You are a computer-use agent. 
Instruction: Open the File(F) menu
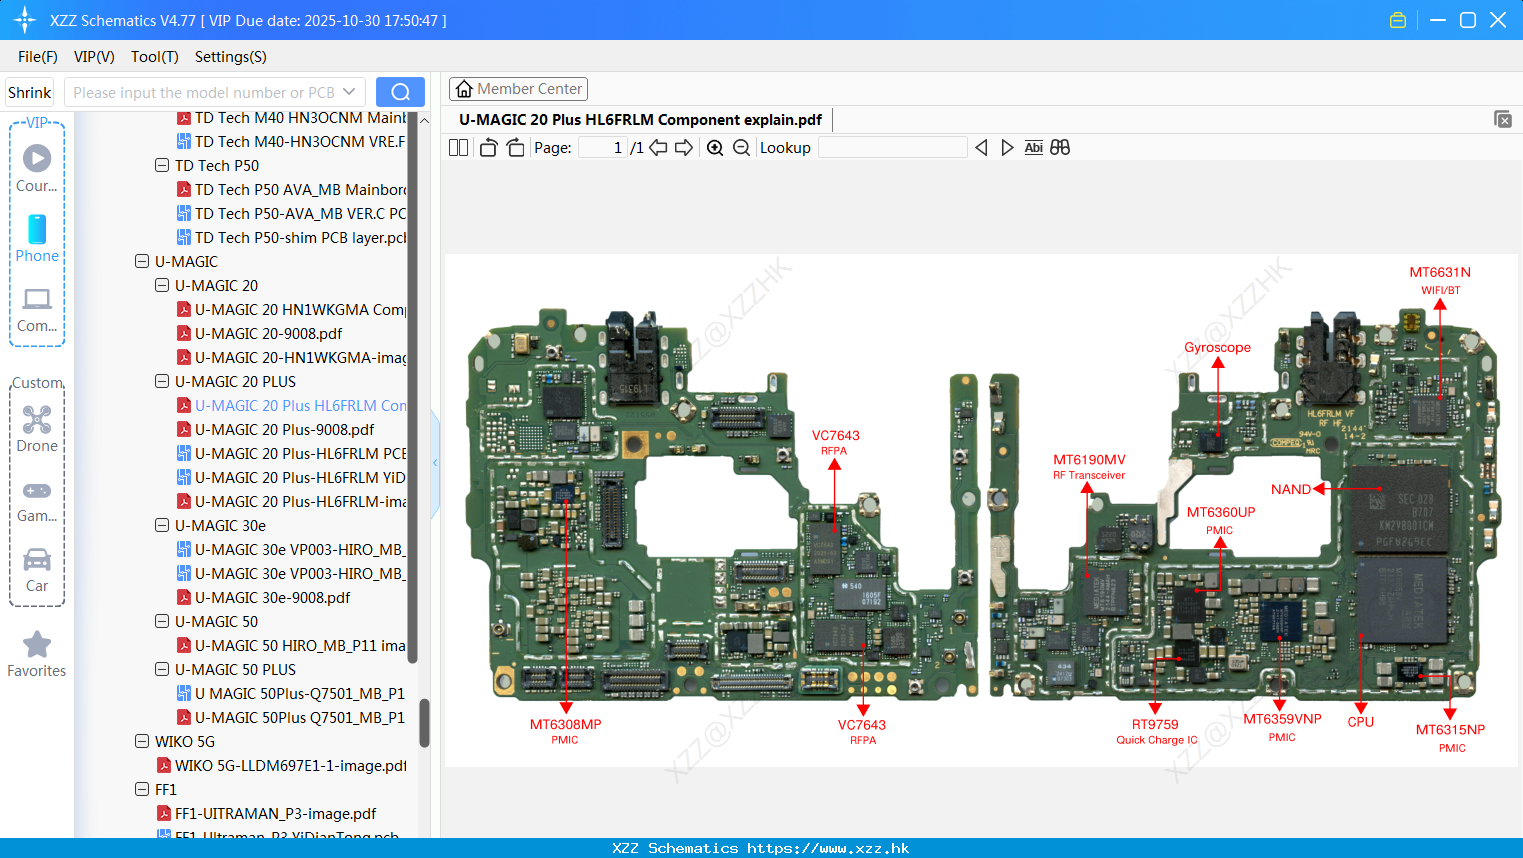pos(38,57)
